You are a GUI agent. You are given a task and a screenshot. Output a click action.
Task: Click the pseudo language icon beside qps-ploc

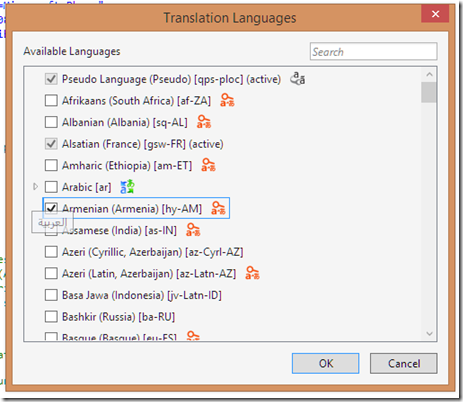pyautogui.click(x=297, y=79)
